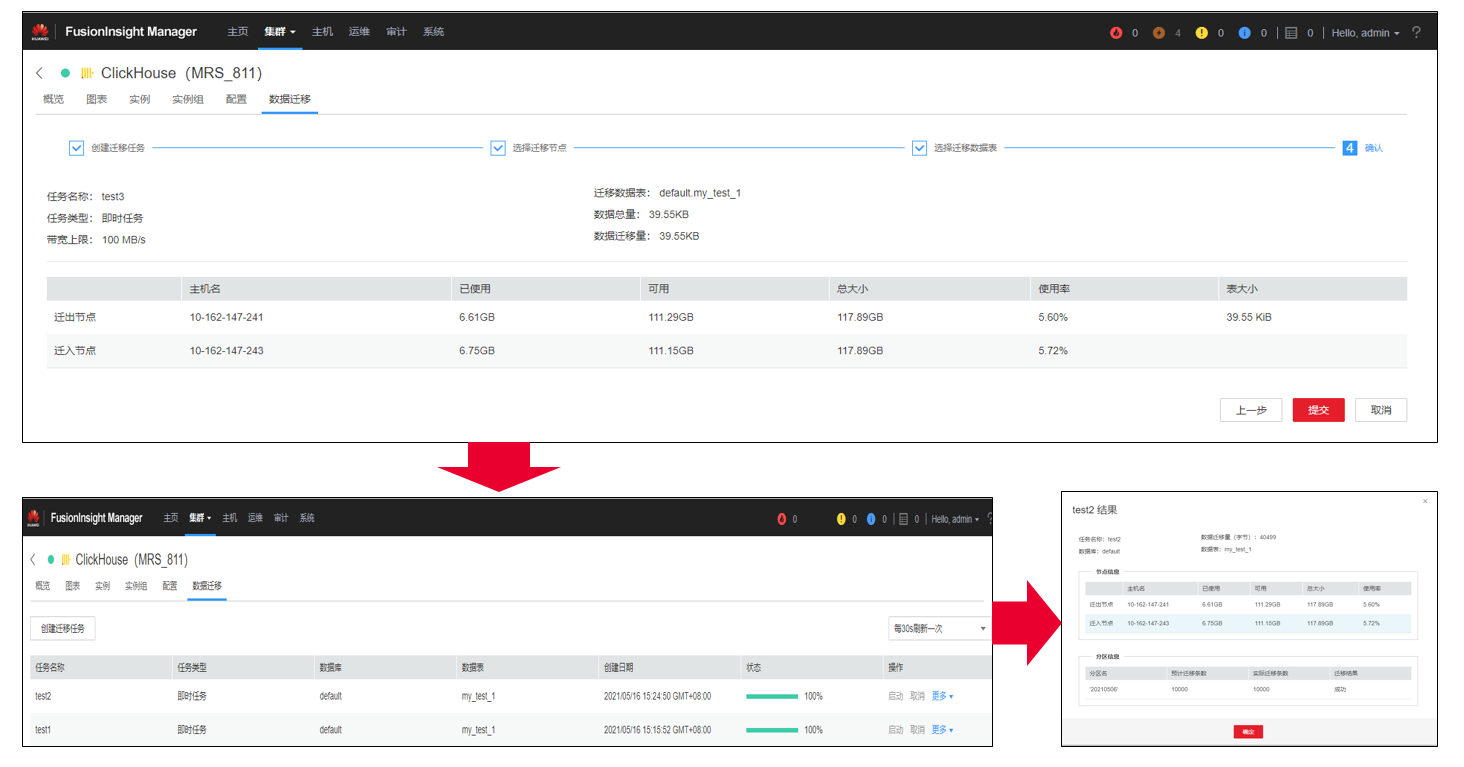Confirm the test2 结果 dialog with 确定

[x=1248, y=731]
